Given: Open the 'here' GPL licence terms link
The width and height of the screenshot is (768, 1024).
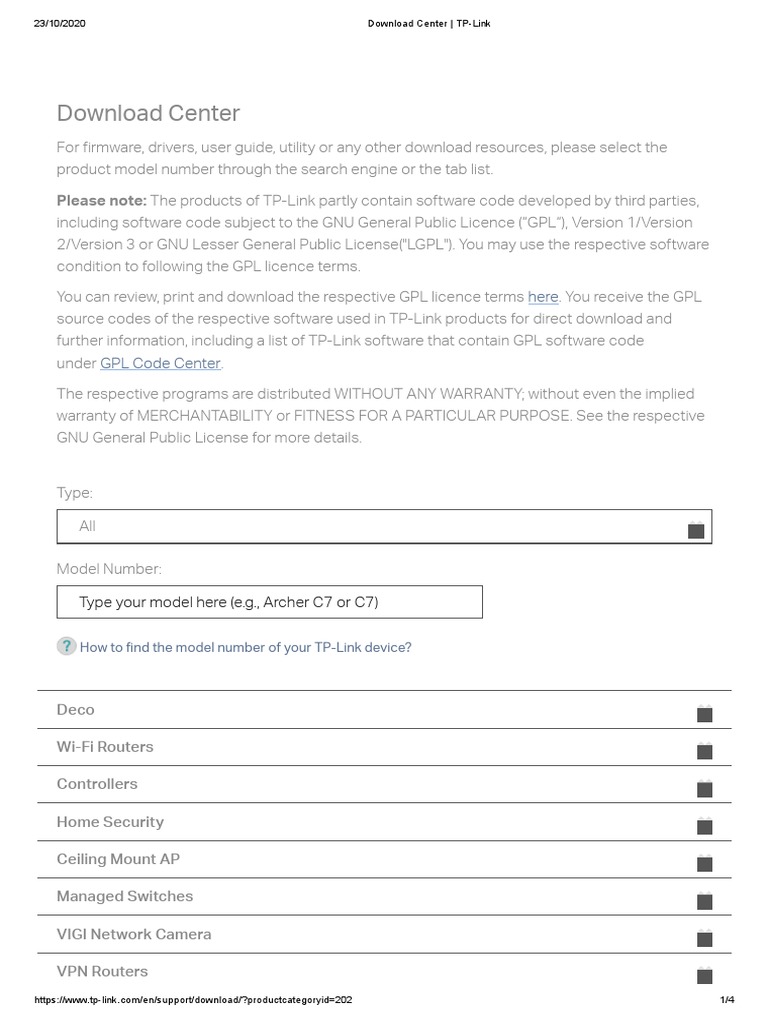Looking at the screenshot, I should [543, 297].
